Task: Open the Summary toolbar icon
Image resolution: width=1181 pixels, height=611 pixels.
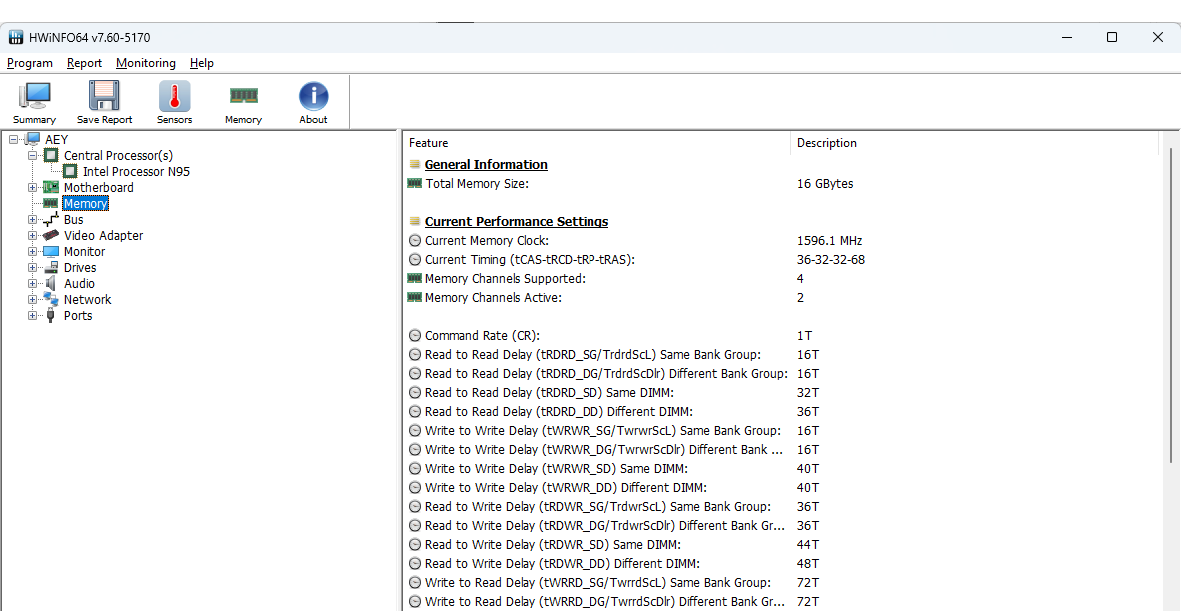Action: [35, 96]
